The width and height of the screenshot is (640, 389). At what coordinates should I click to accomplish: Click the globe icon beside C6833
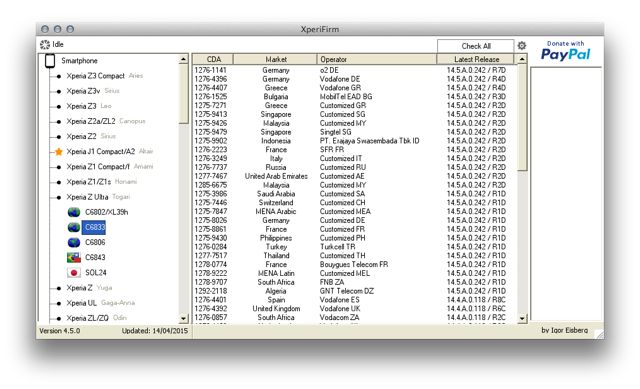(74, 227)
